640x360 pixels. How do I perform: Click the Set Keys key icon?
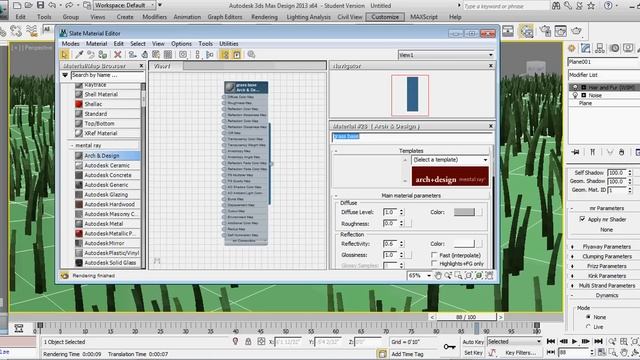449,347
